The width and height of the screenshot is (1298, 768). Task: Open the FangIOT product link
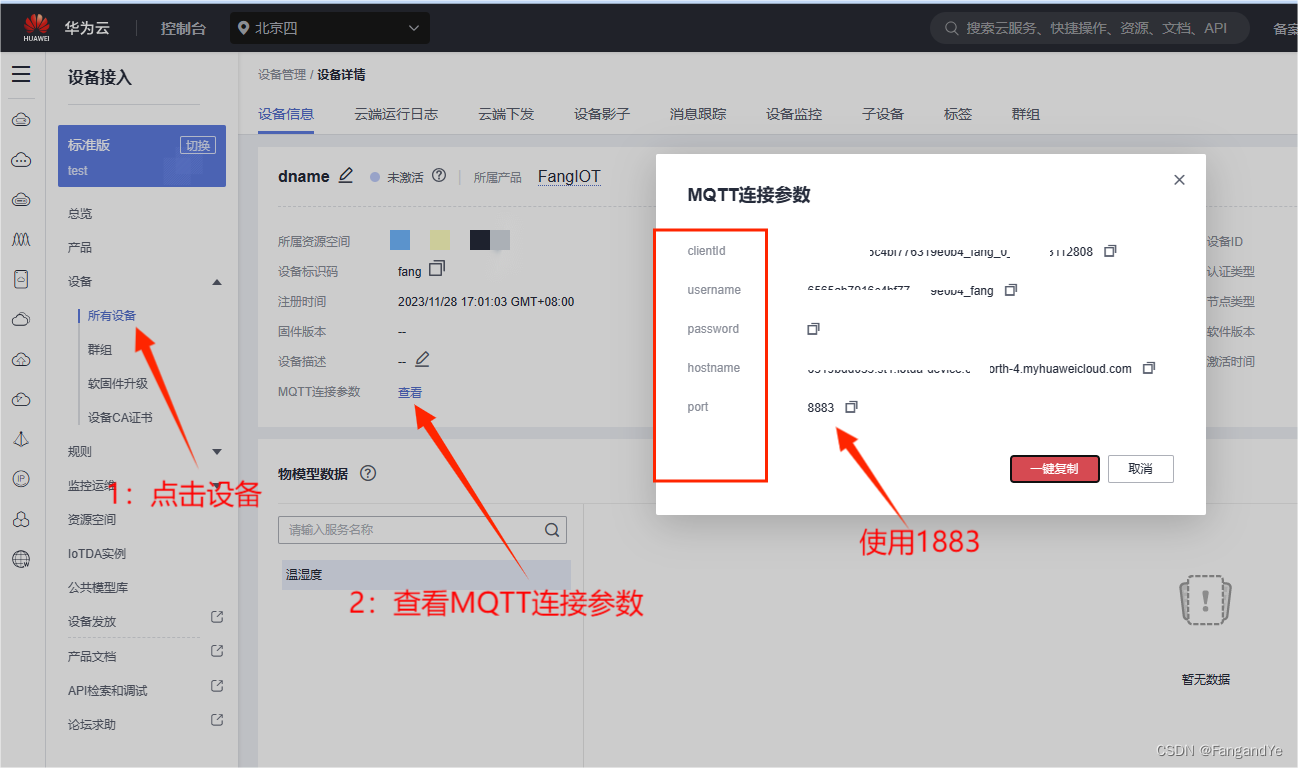click(569, 177)
